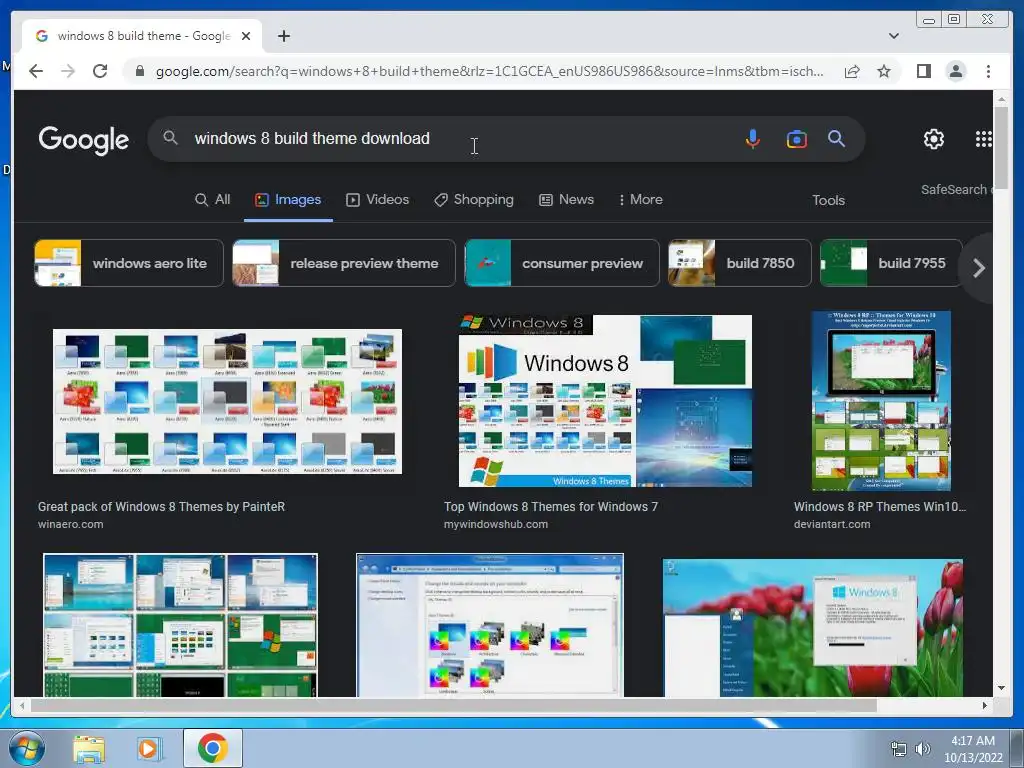Image resolution: width=1024 pixels, height=768 pixels.
Task: Open Top Windows 8 Themes image
Action: [605, 401]
